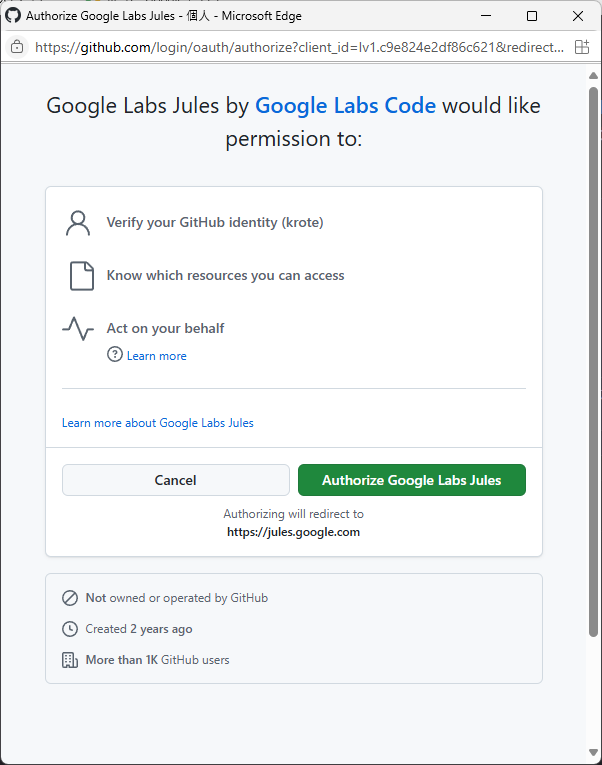Image resolution: width=602 pixels, height=765 pixels.
Task: Open Learn more under Act on your behalf
Action: tap(157, 356)
